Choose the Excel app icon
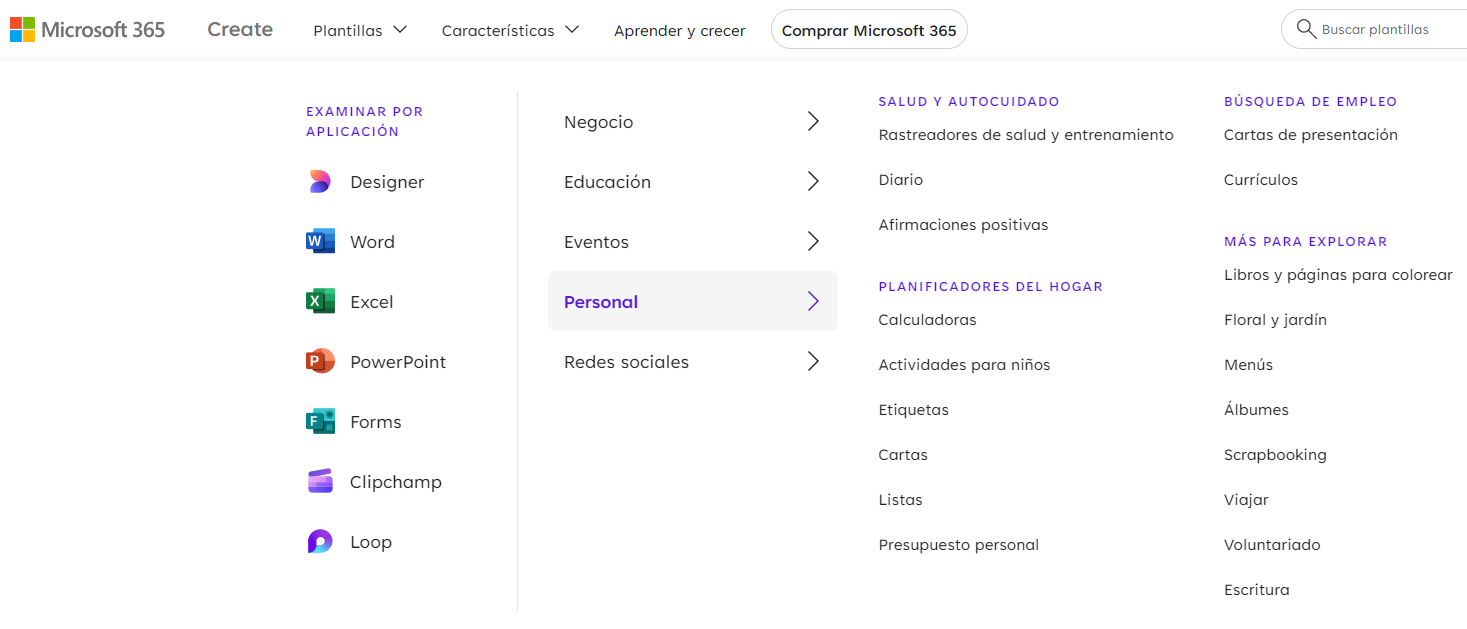The height and width of the screenshot is (629, 1467). pyautogui.click(x=320, y=302)
